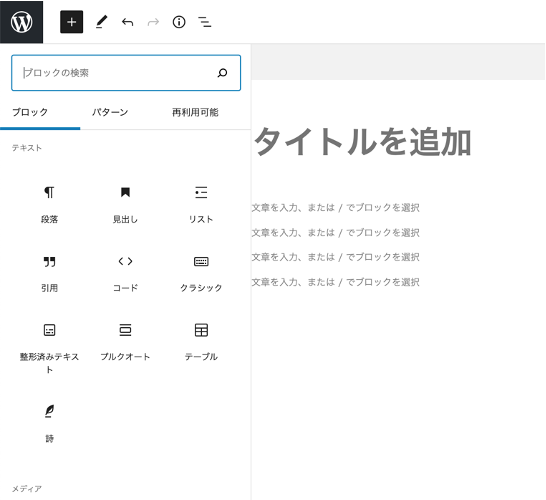This screenshot has width=546, height=500.
Task: Click the タイトルを追加 title field
Action: point(362,142)
